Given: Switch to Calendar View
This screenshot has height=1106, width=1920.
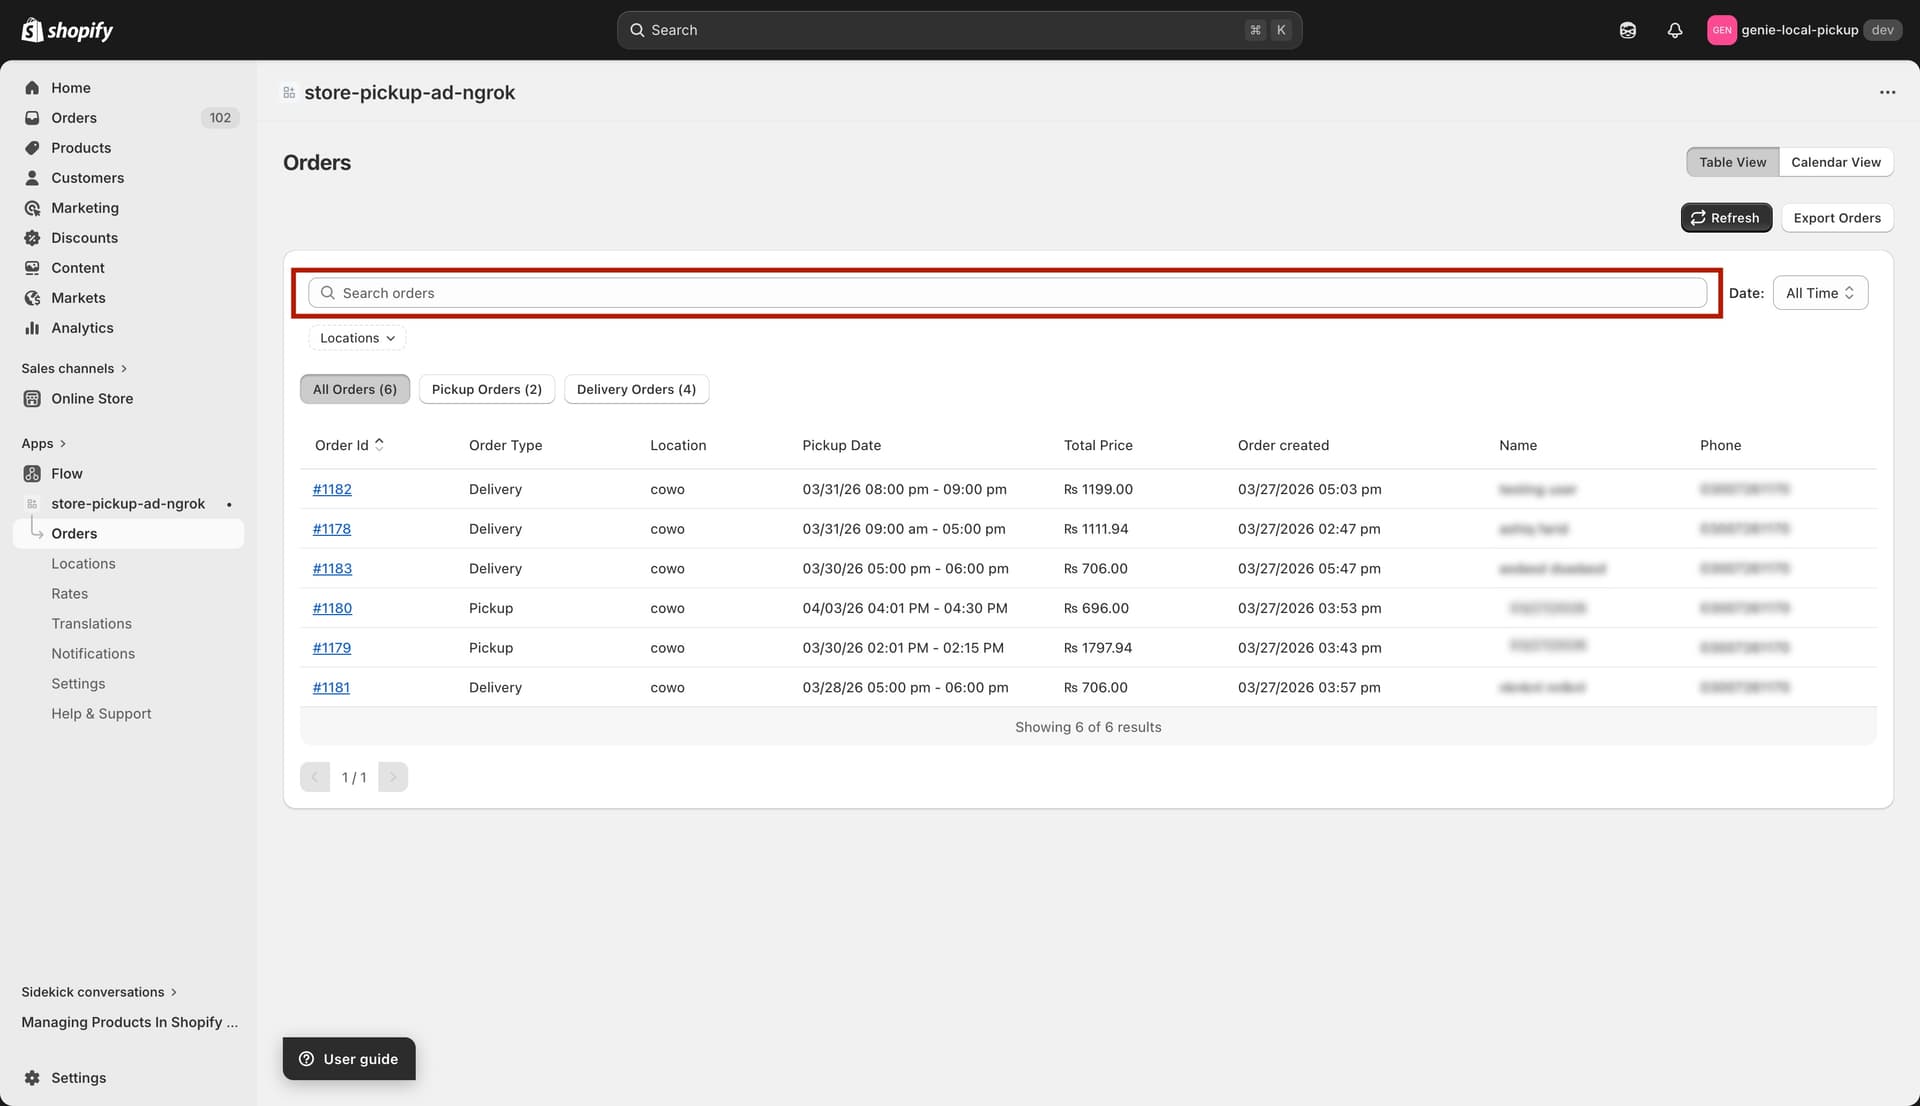Looking at the screenshot, I should pyautogui.click(x=1836, y=161).
